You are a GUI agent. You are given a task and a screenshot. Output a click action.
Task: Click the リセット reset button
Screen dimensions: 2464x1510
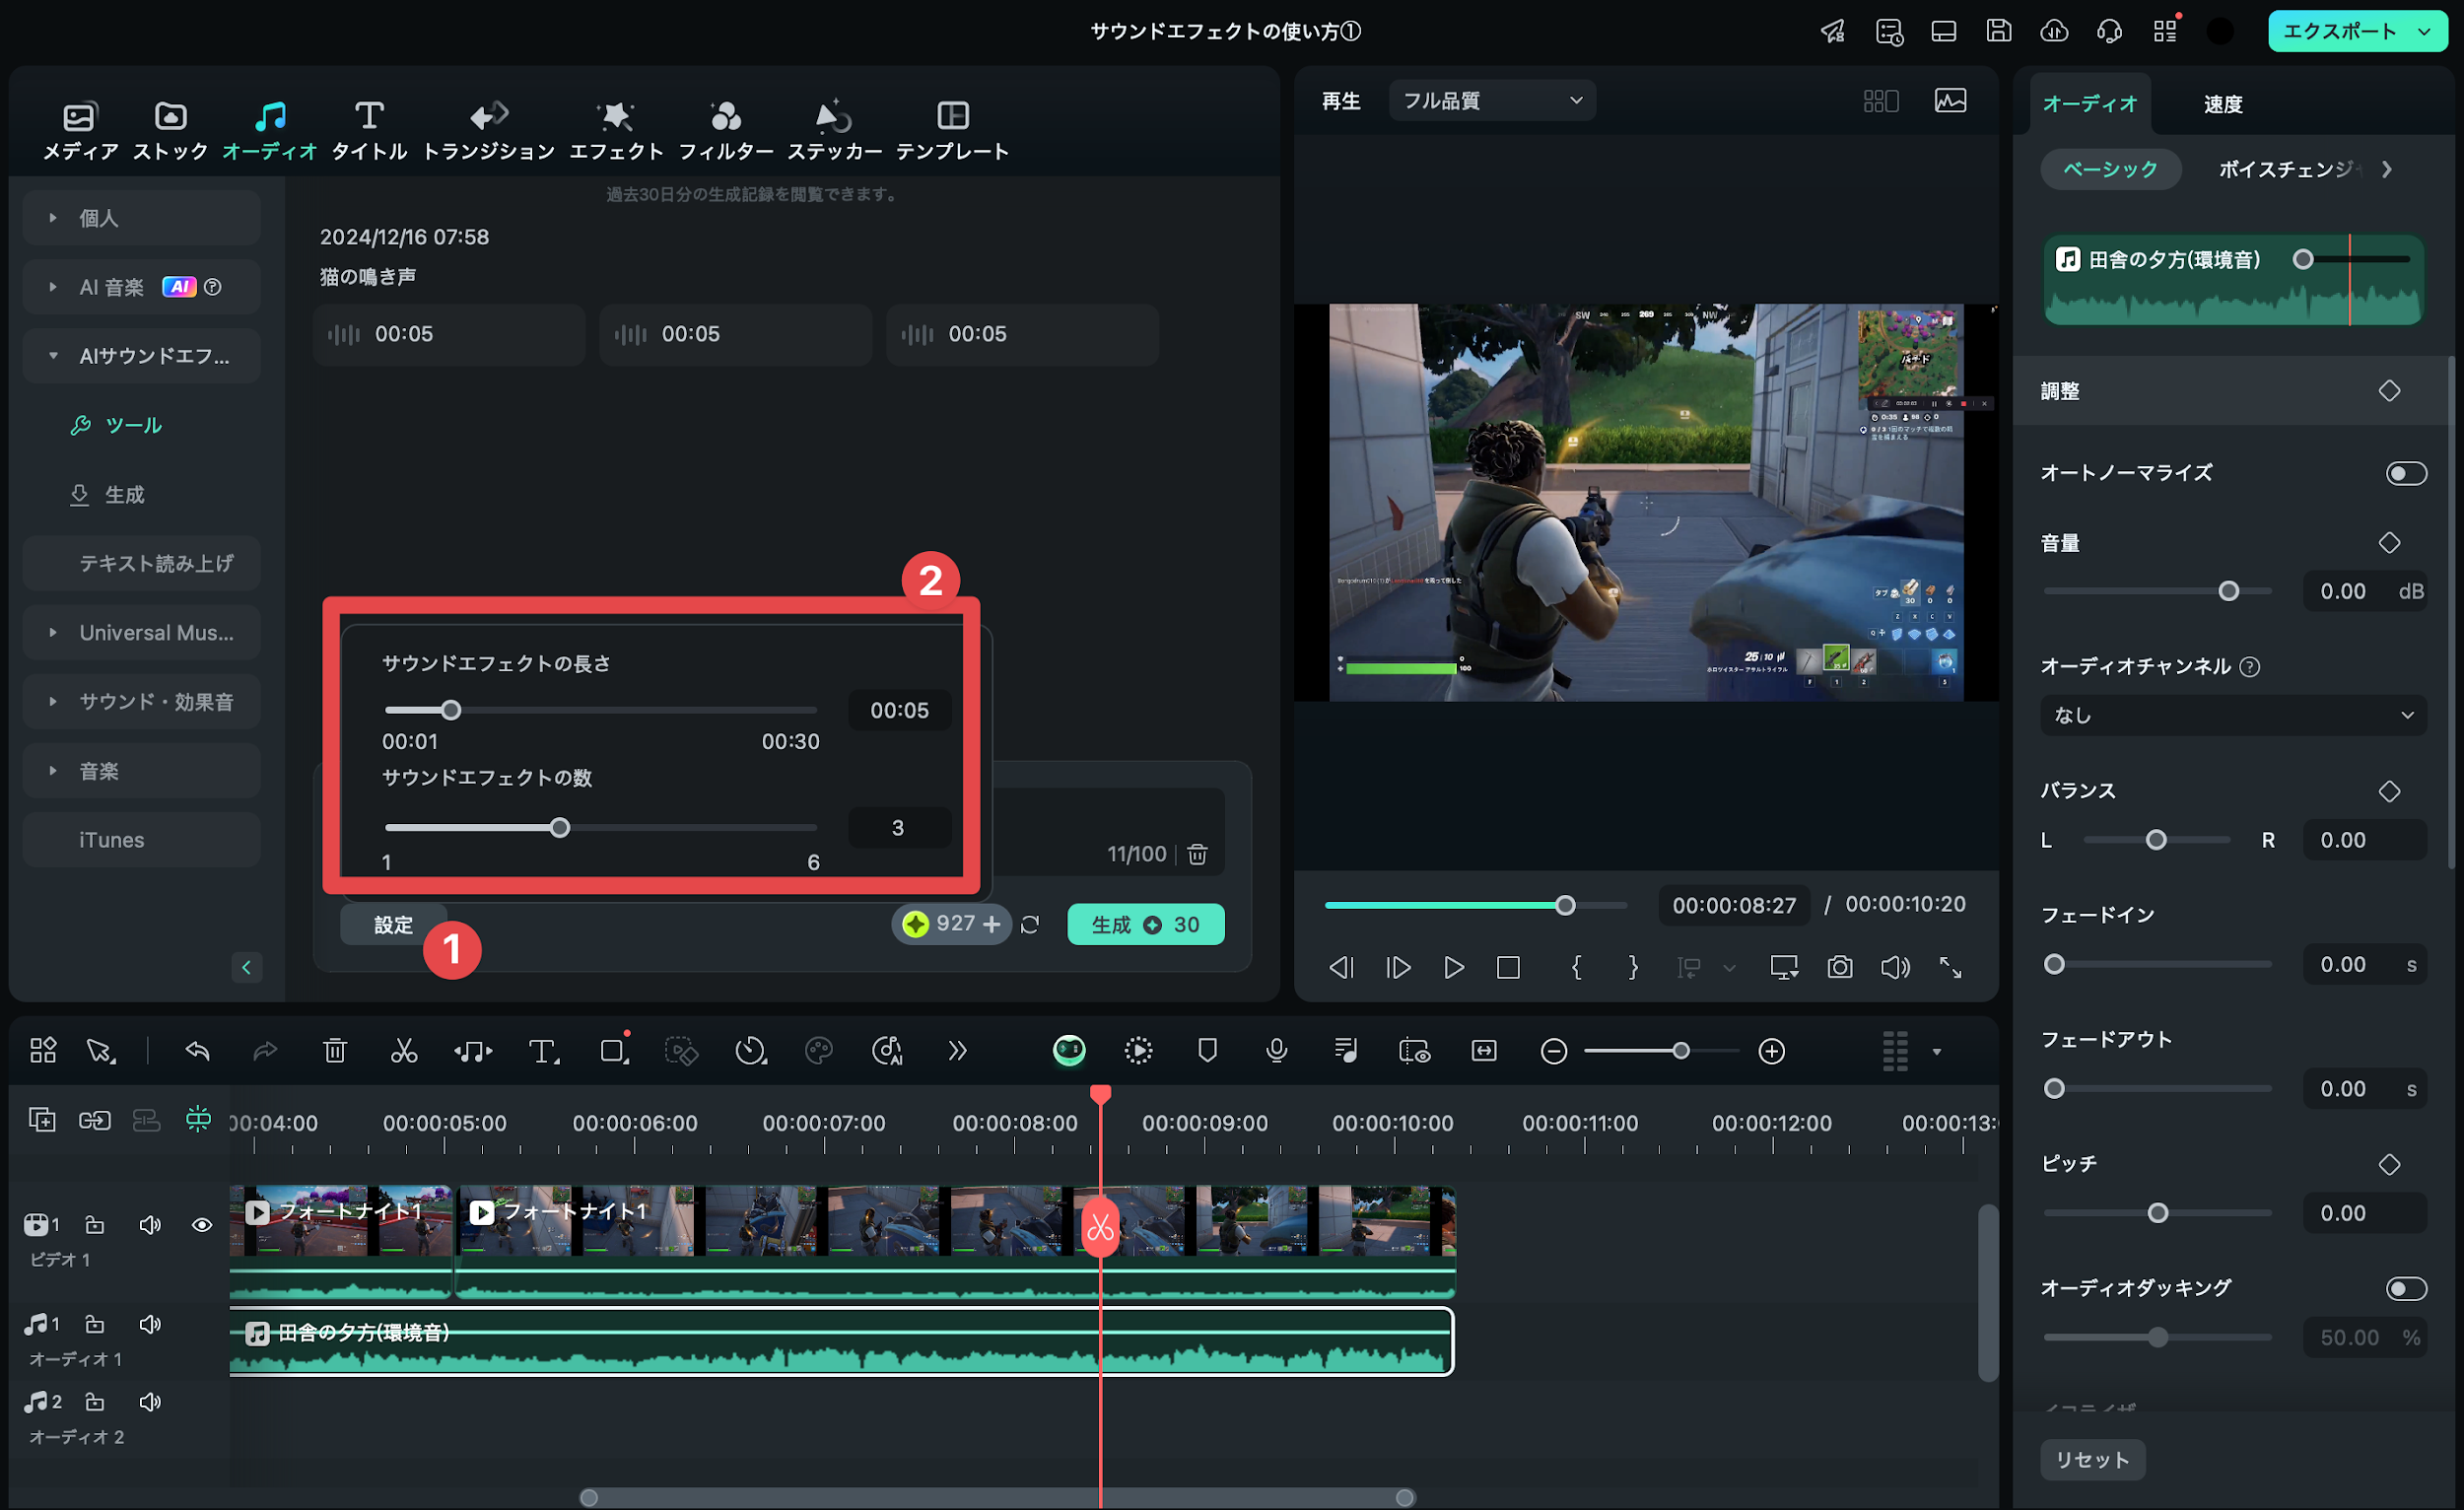point(2093,1459)
